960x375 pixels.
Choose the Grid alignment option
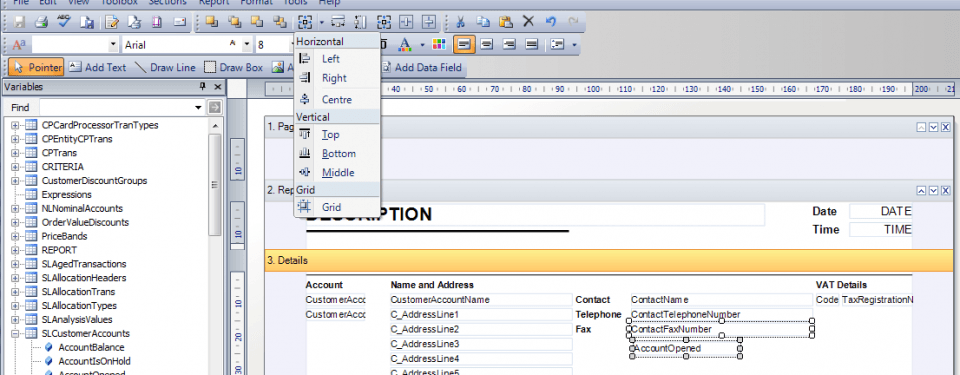(x=337, y=207)
